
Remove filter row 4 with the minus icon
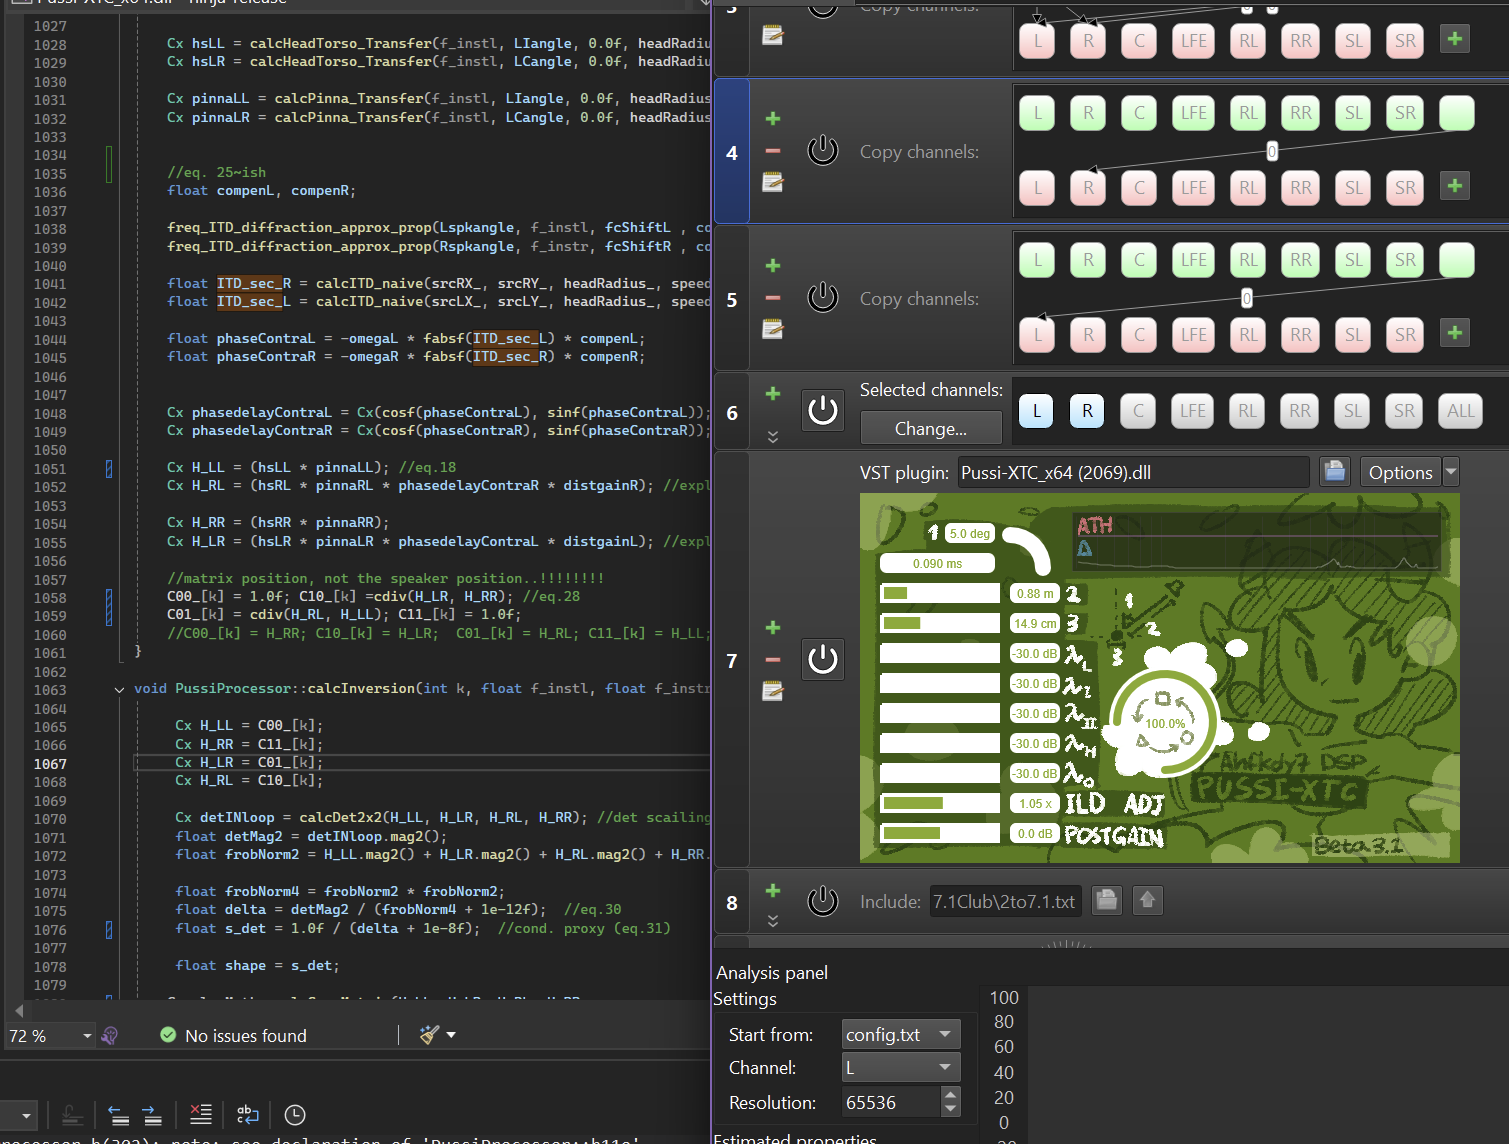(x=772, y=151)
